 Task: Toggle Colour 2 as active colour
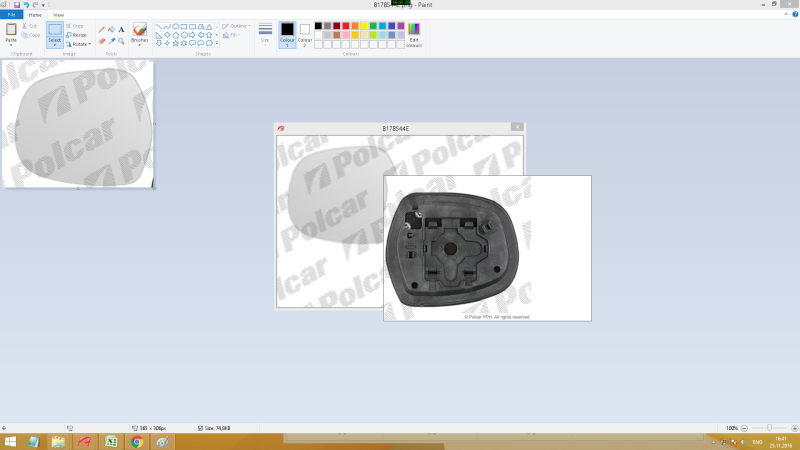tap(305, 34)
